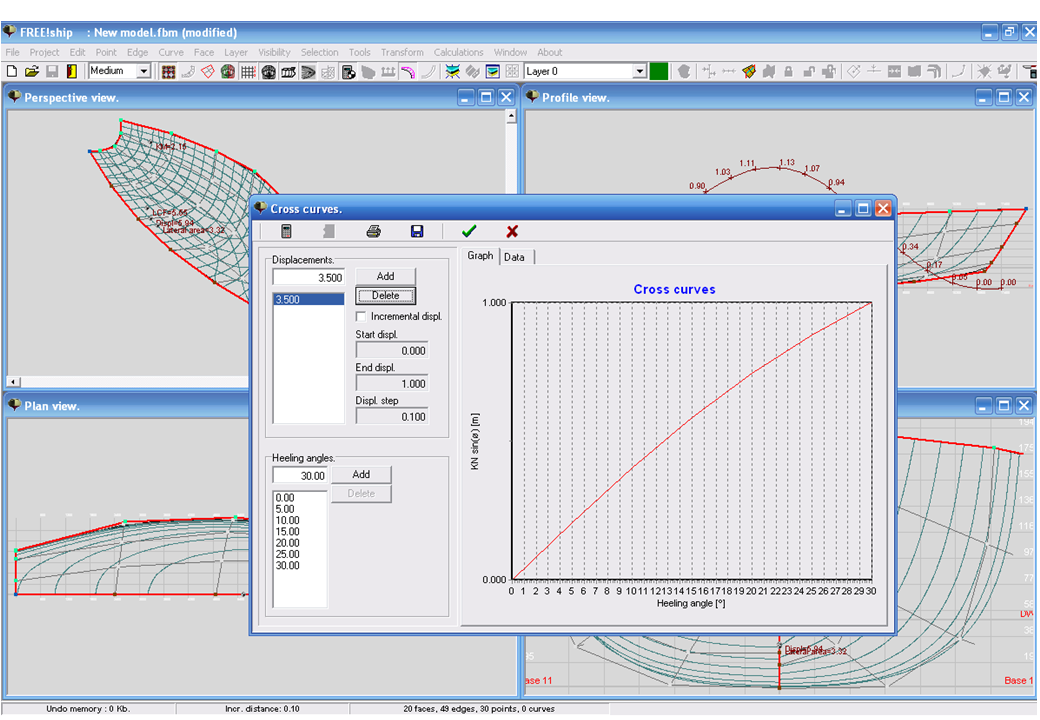Save cross curves with the floppy icon
This screenshot has height=720, width=1040.
pos(417,231)
